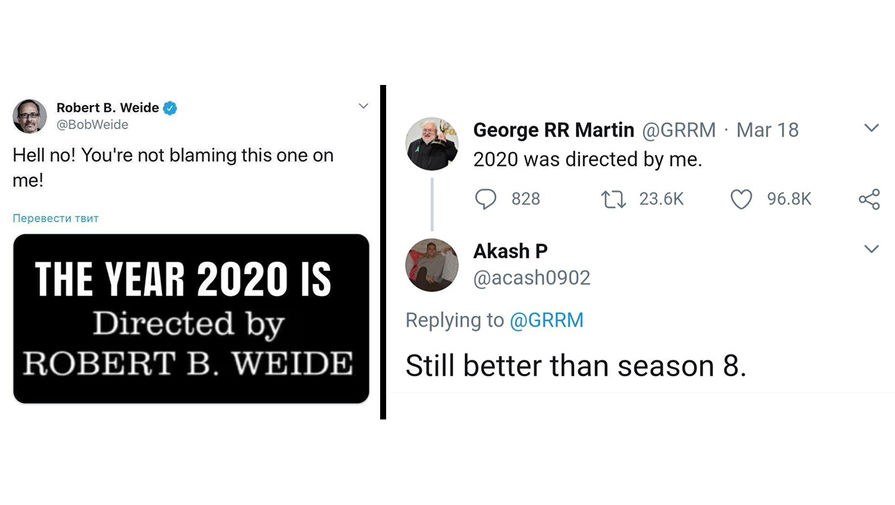Image resolution: width=895 pixels, height=505 pixels.
Task: Open George RR Martin's avatar
Action: [432, 144]
